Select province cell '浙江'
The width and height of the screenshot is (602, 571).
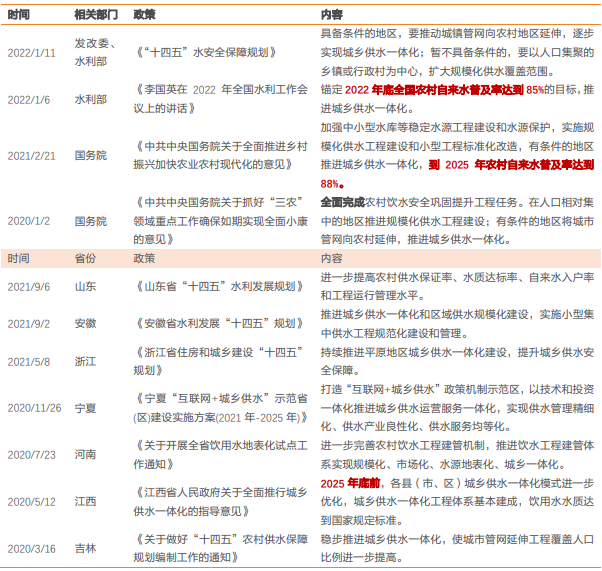point(85,361)
